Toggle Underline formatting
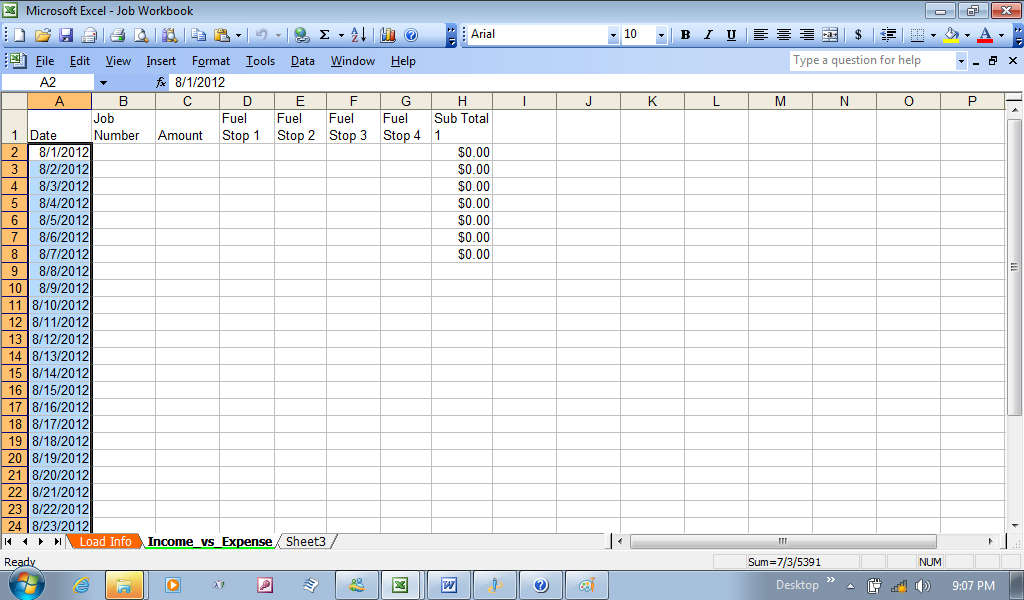Image resolution: width=1024 pixels, height=600 pixels. point(731,35)
